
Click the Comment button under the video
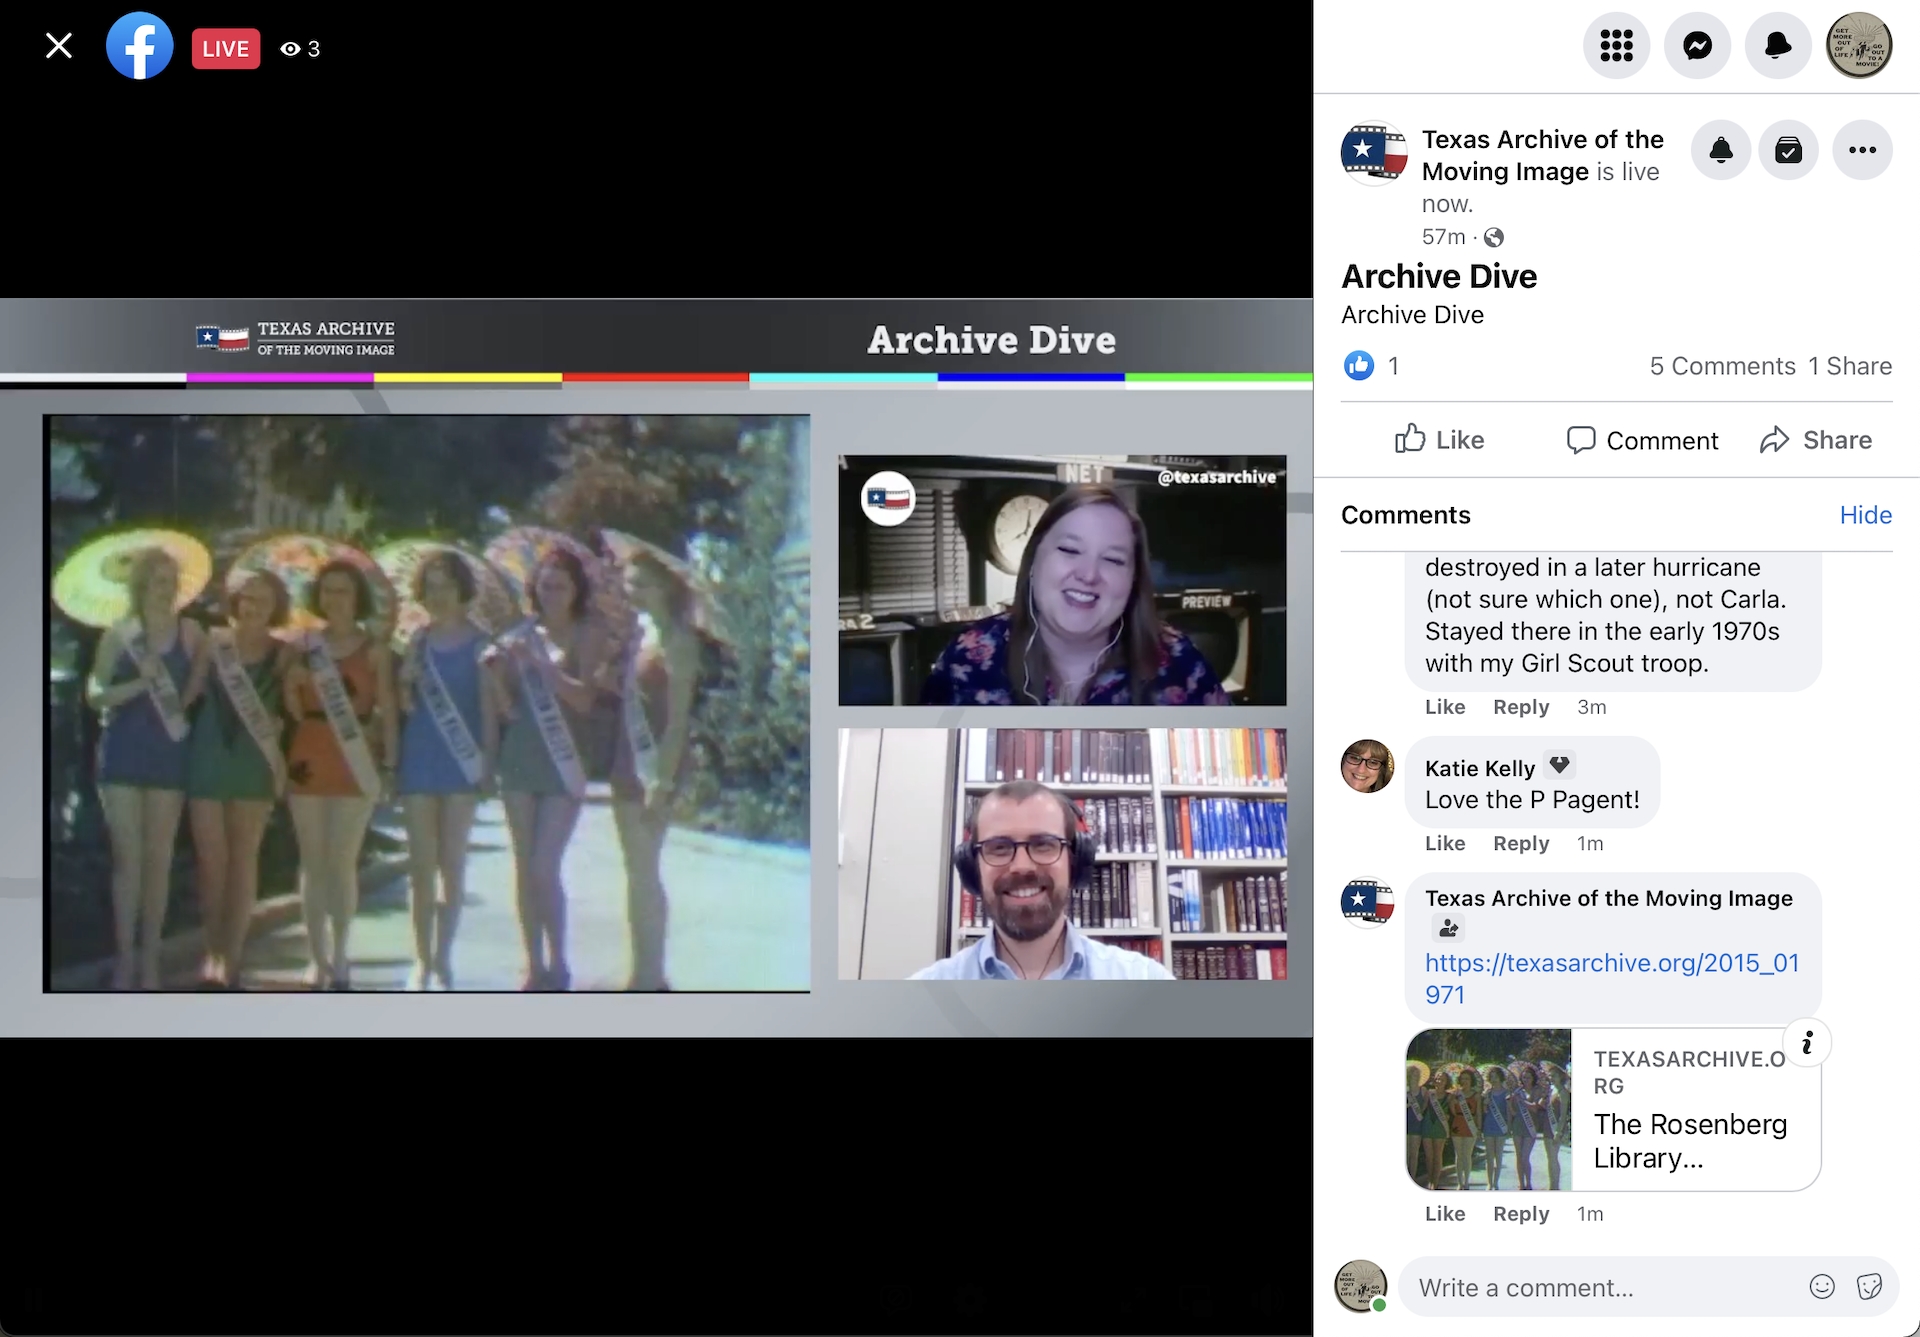click(x=1642, y=440)
